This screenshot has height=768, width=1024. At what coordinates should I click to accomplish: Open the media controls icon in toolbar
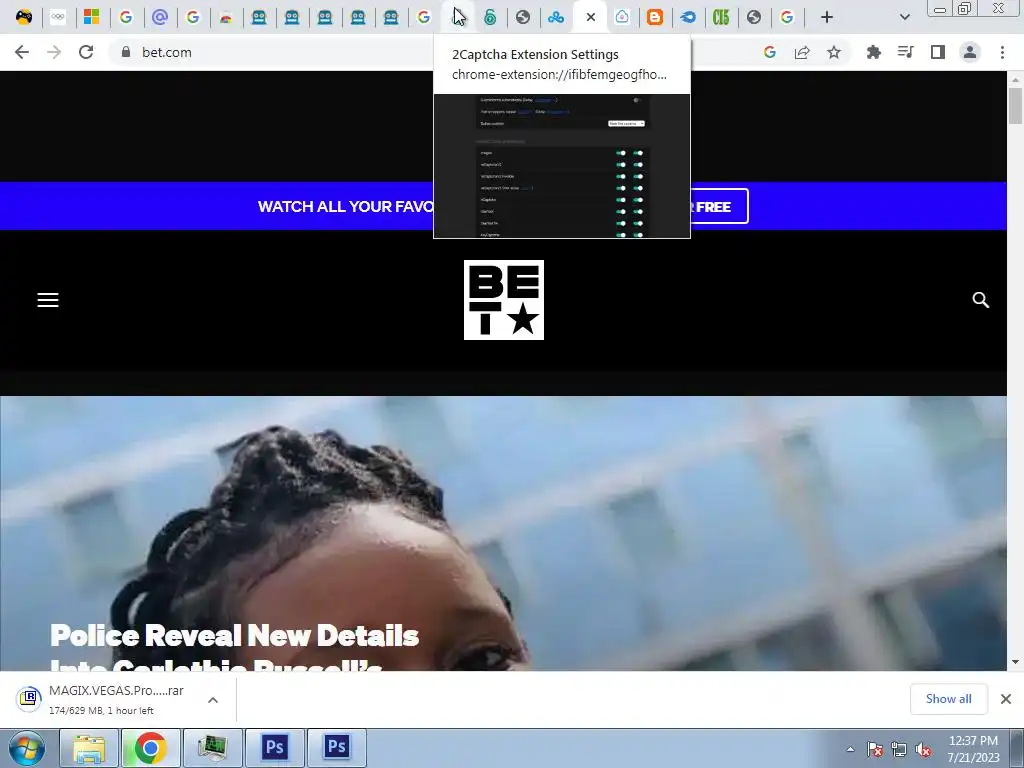pos(905,52)
